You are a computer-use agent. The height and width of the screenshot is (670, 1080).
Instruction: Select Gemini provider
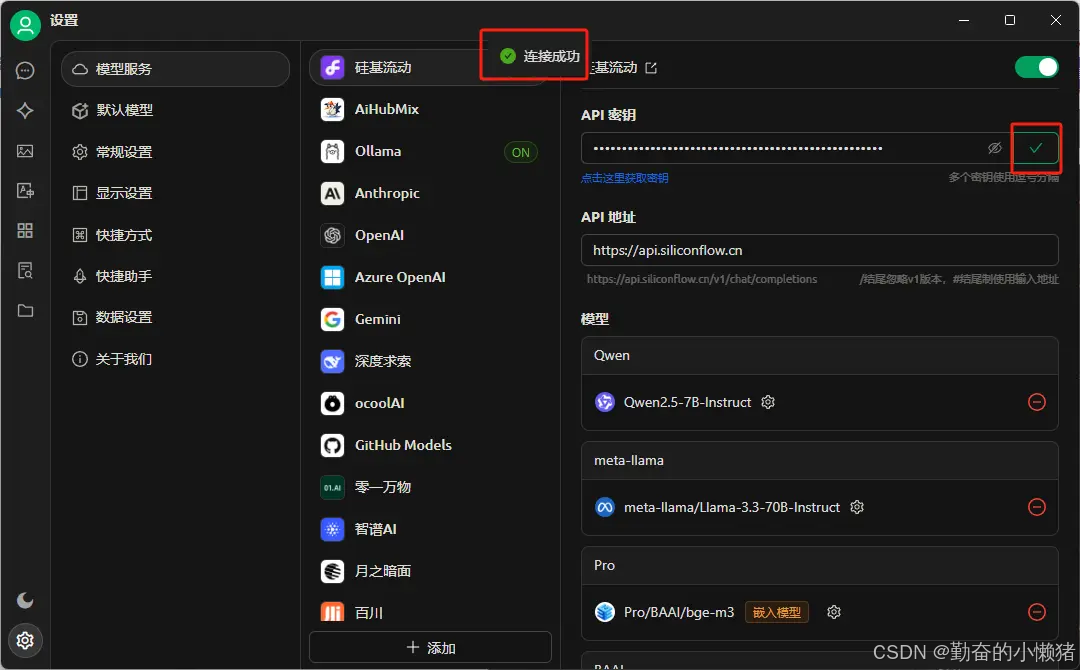[x=430, y=320]
